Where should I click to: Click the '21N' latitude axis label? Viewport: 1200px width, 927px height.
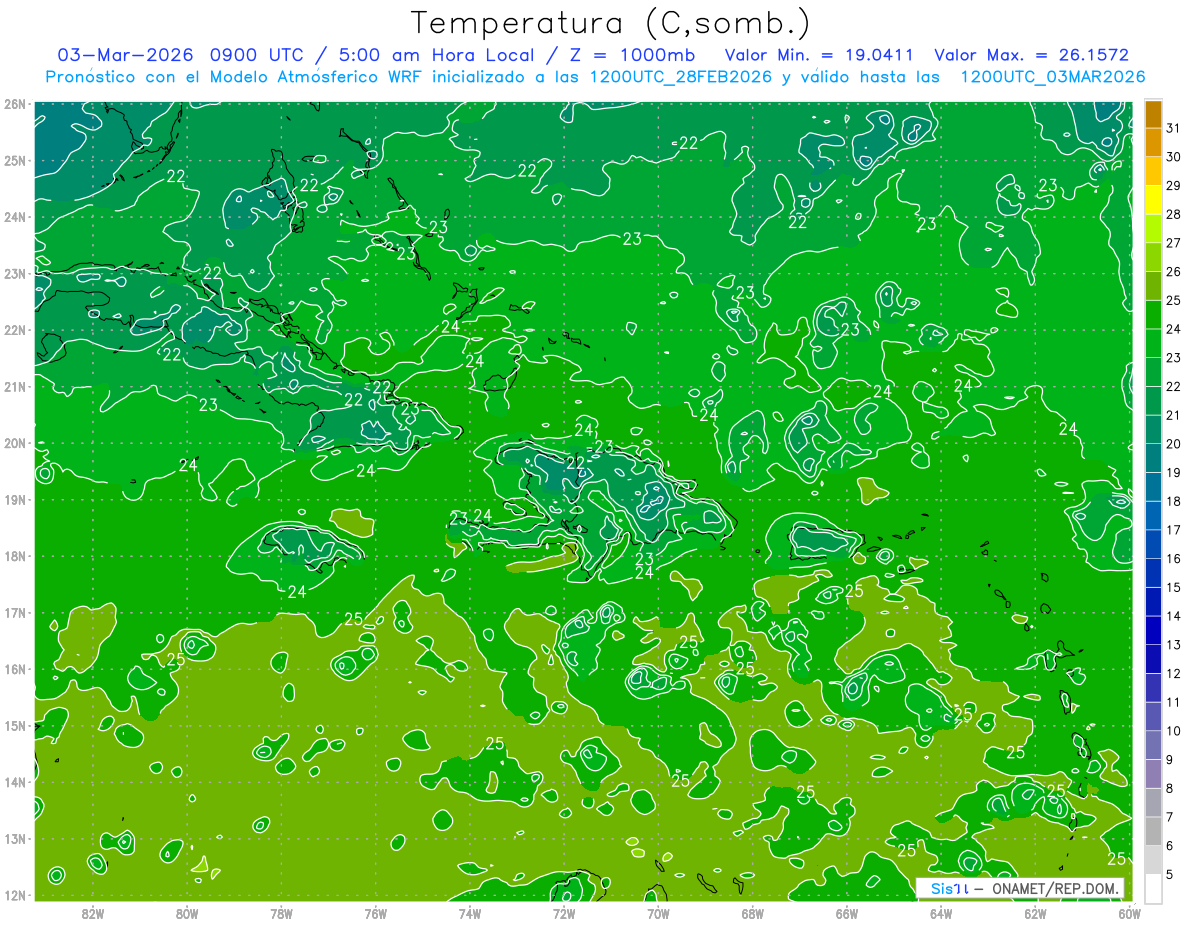pos(14,387)
